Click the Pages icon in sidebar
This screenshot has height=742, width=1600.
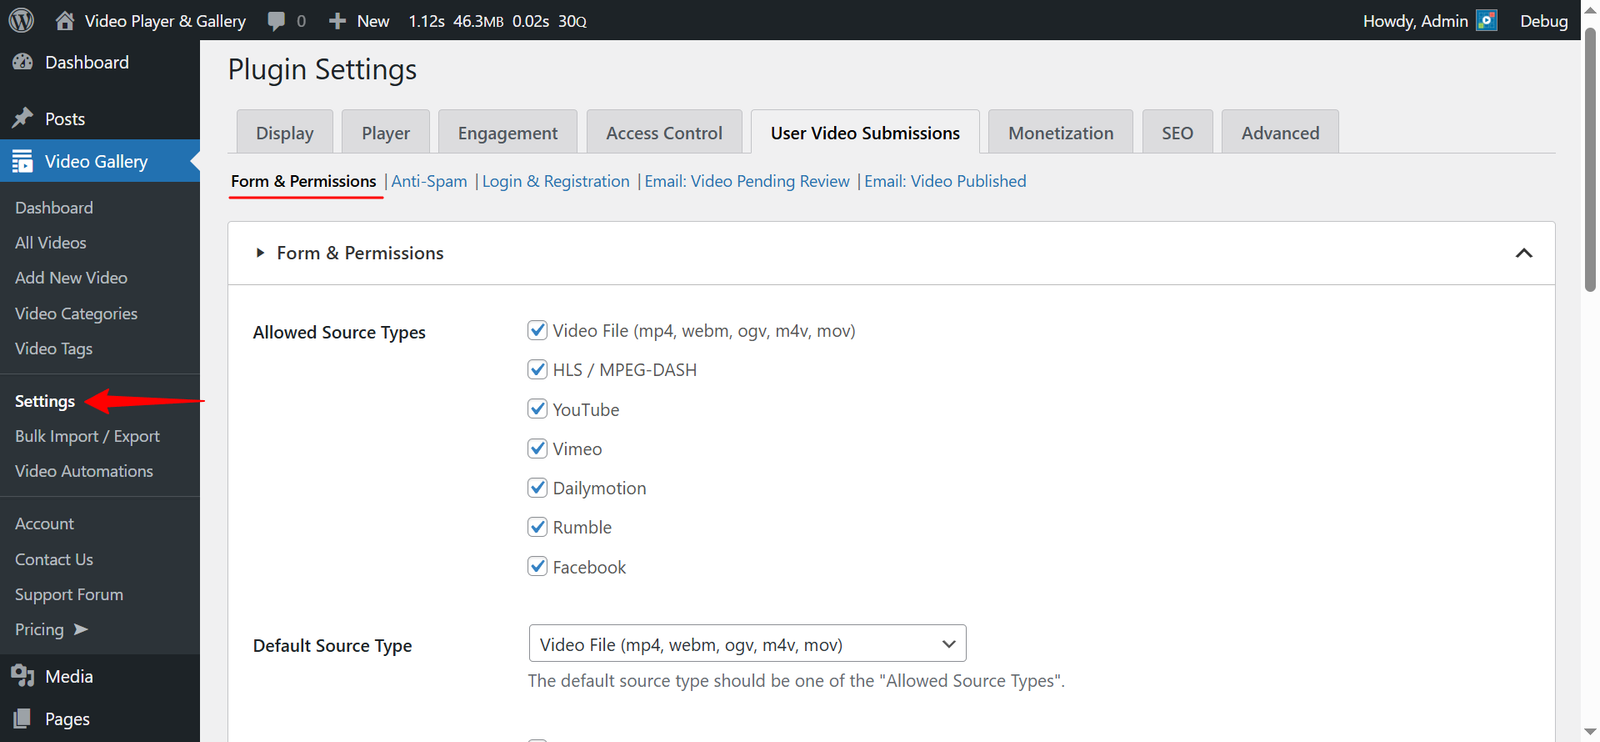(22, 718)
